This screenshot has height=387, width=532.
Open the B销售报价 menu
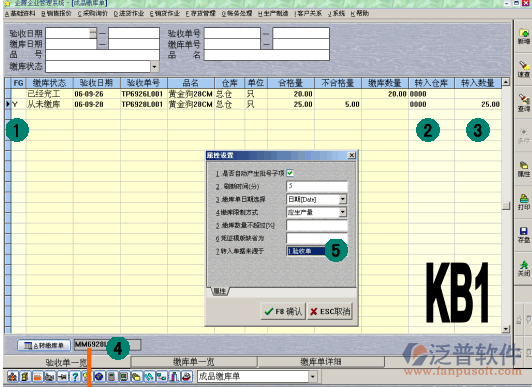pos(56,14)
